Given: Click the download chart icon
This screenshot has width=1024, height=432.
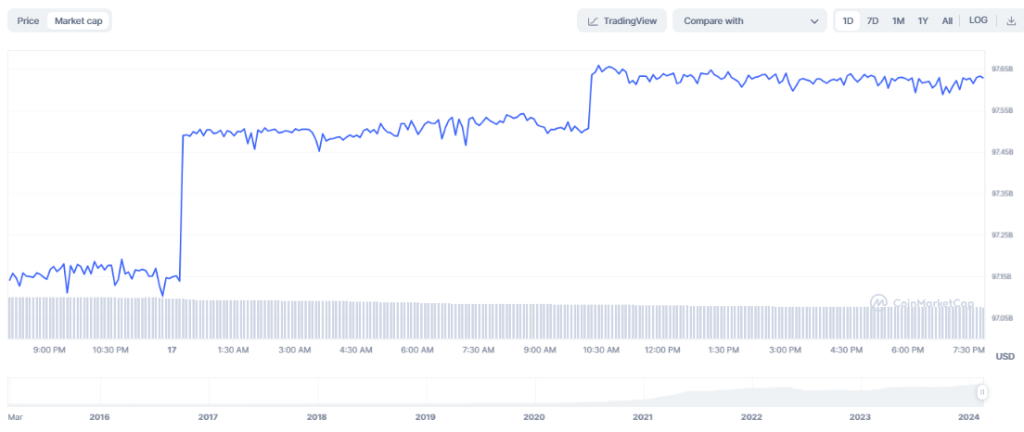Looking at the screenshot, I should 1009,21.
